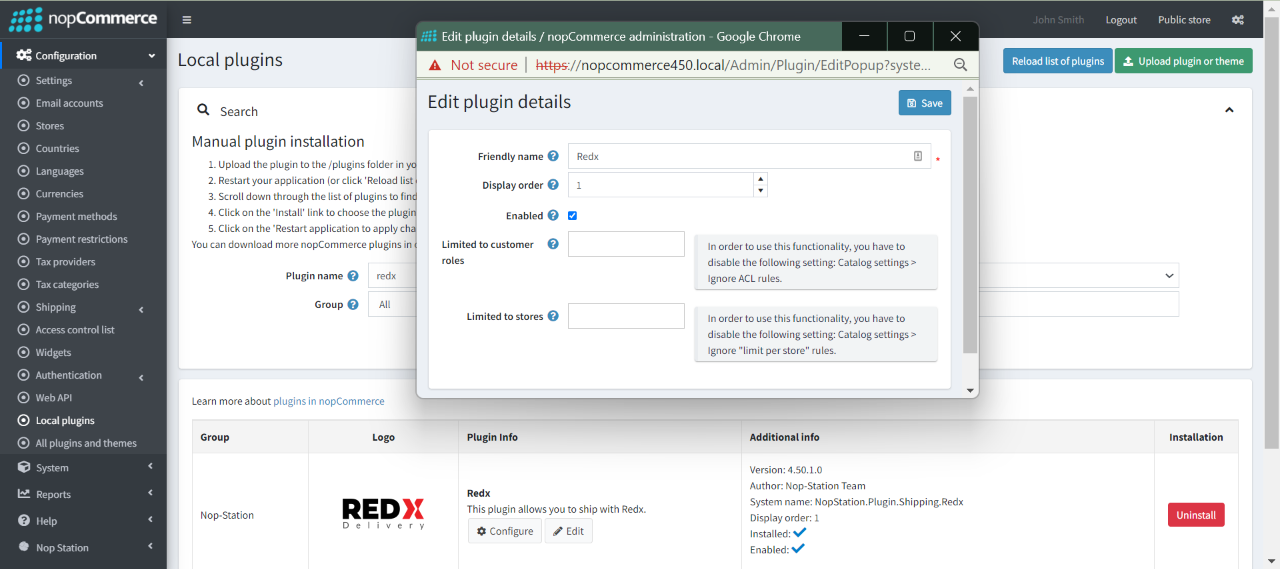Screen dimensions: 1280x569
Task: Click the zoom magnifier icon in popup address bar
Action: tap(960, 65)
